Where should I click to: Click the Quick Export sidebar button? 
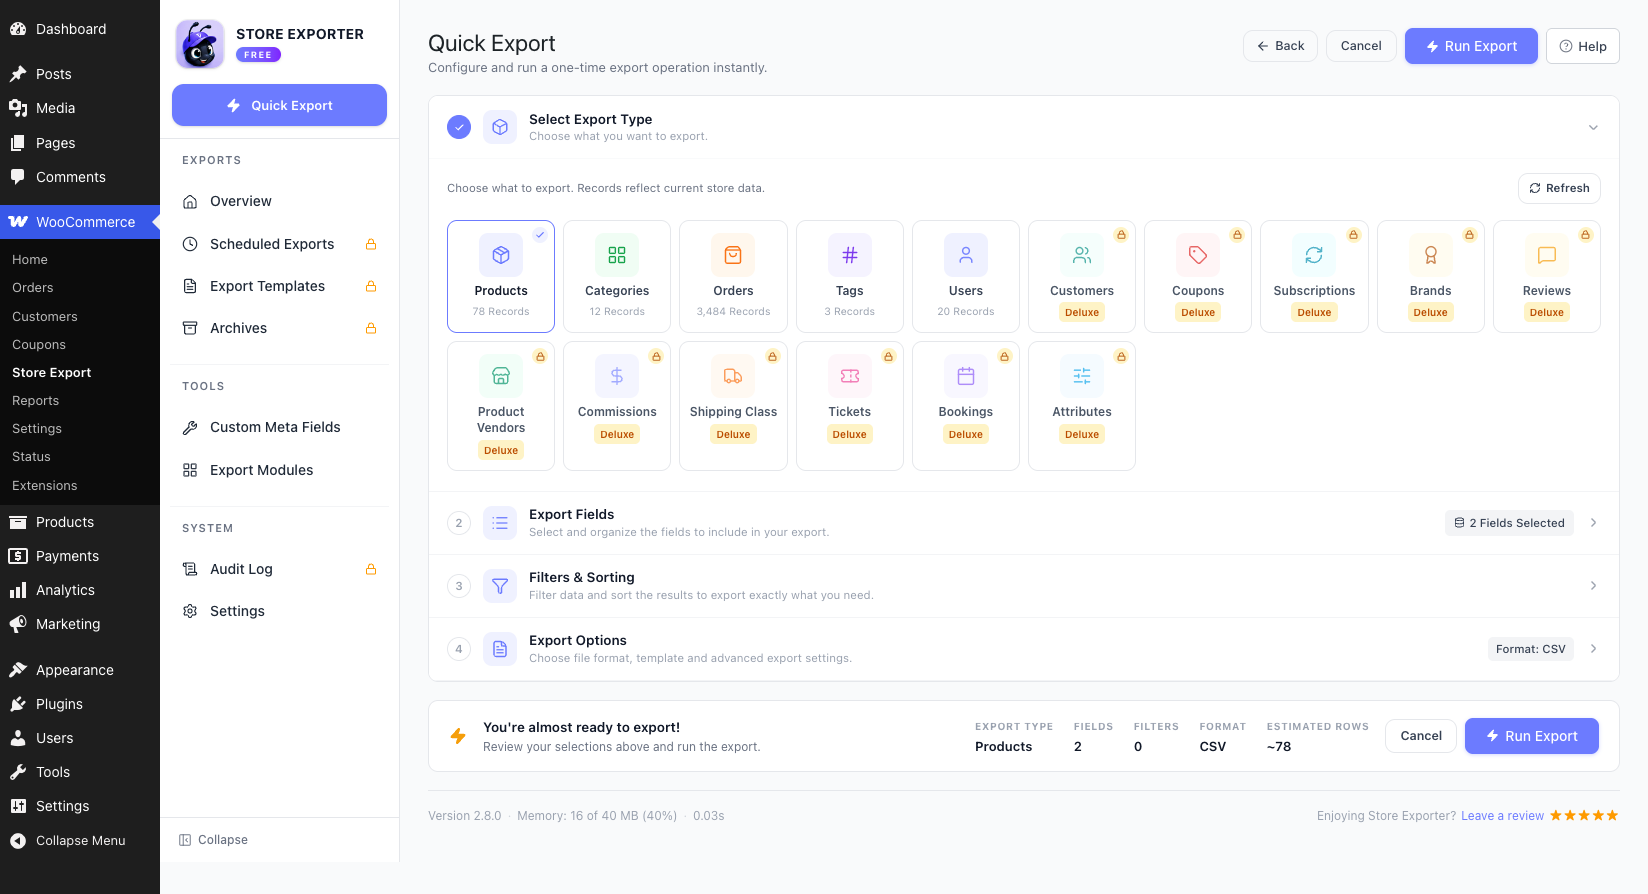279,105
